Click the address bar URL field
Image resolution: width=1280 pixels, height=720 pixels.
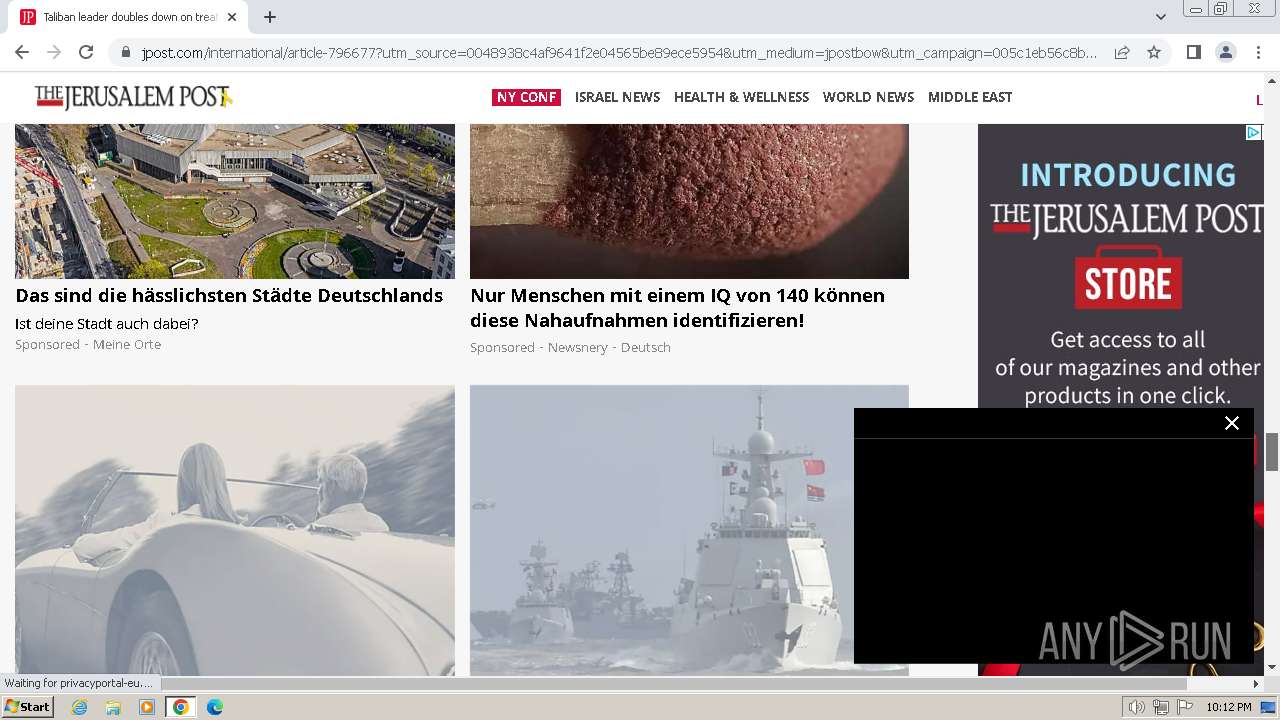pos(618,52)
